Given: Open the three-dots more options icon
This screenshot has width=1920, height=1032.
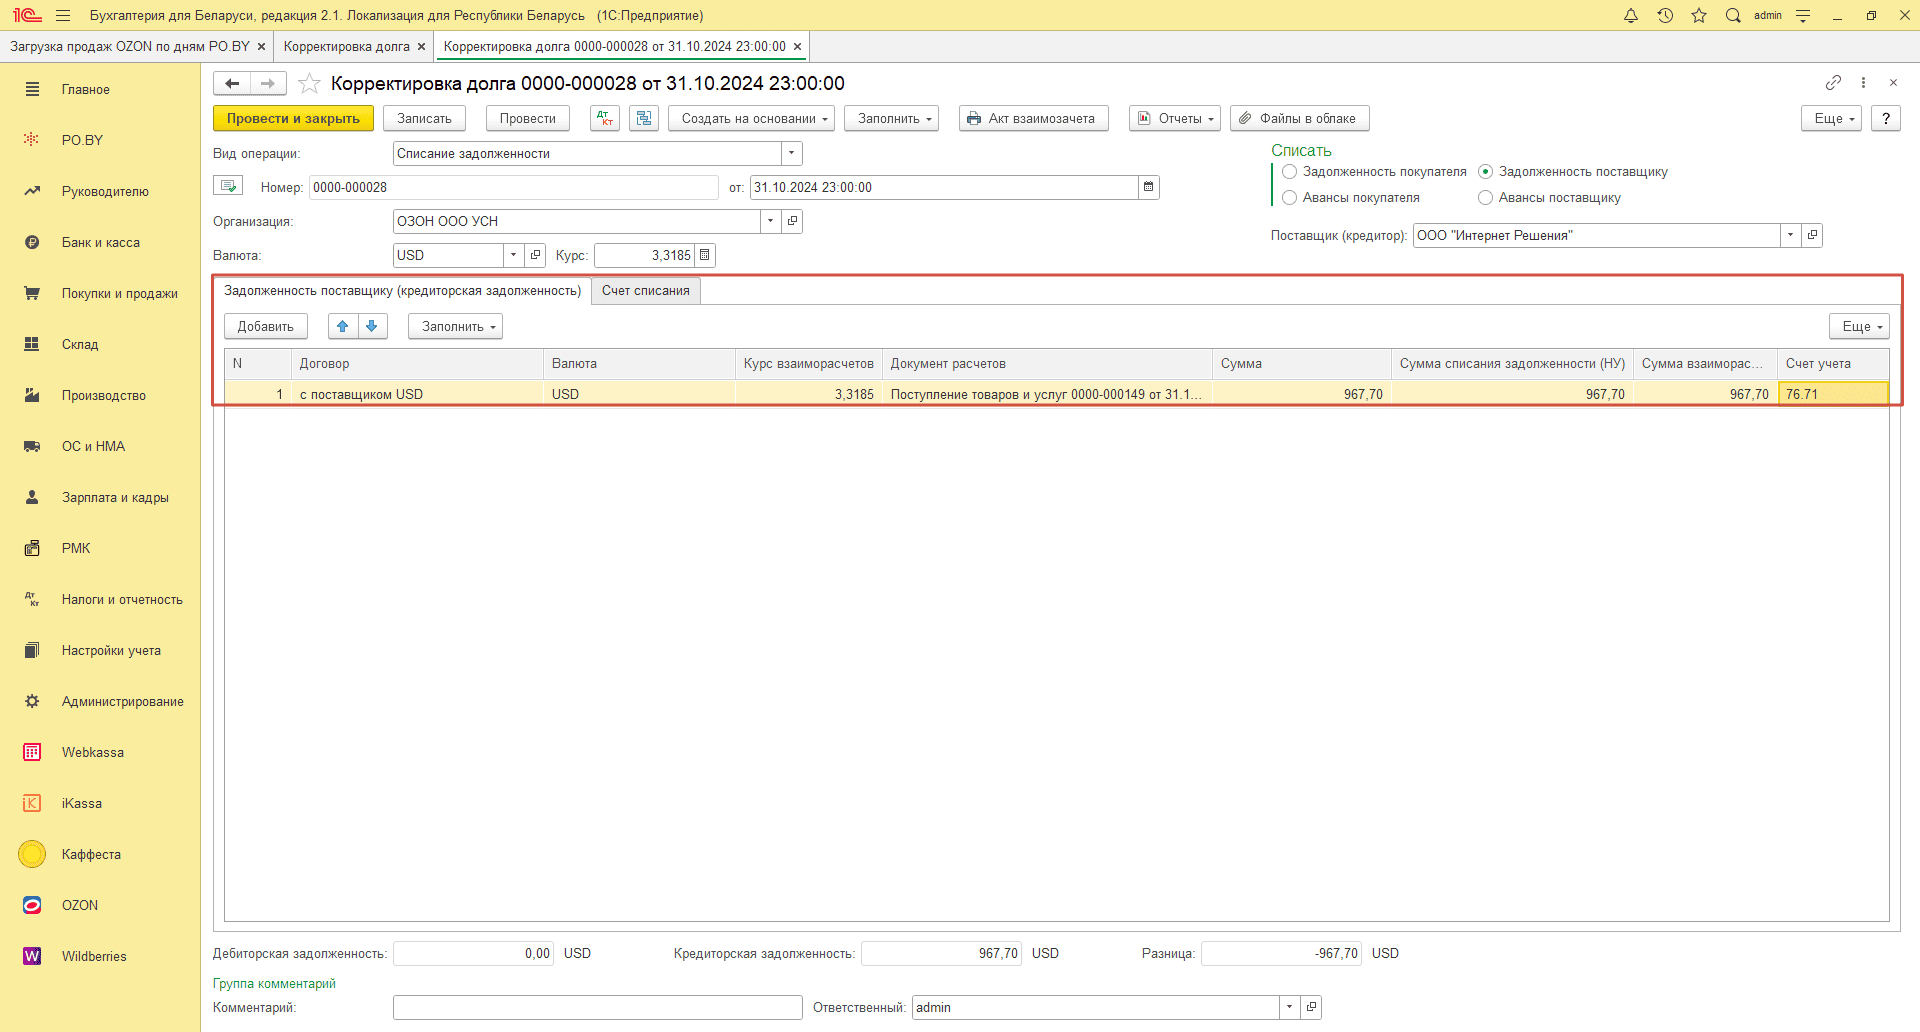Looking at the screenshot, I should [1863, 82].
